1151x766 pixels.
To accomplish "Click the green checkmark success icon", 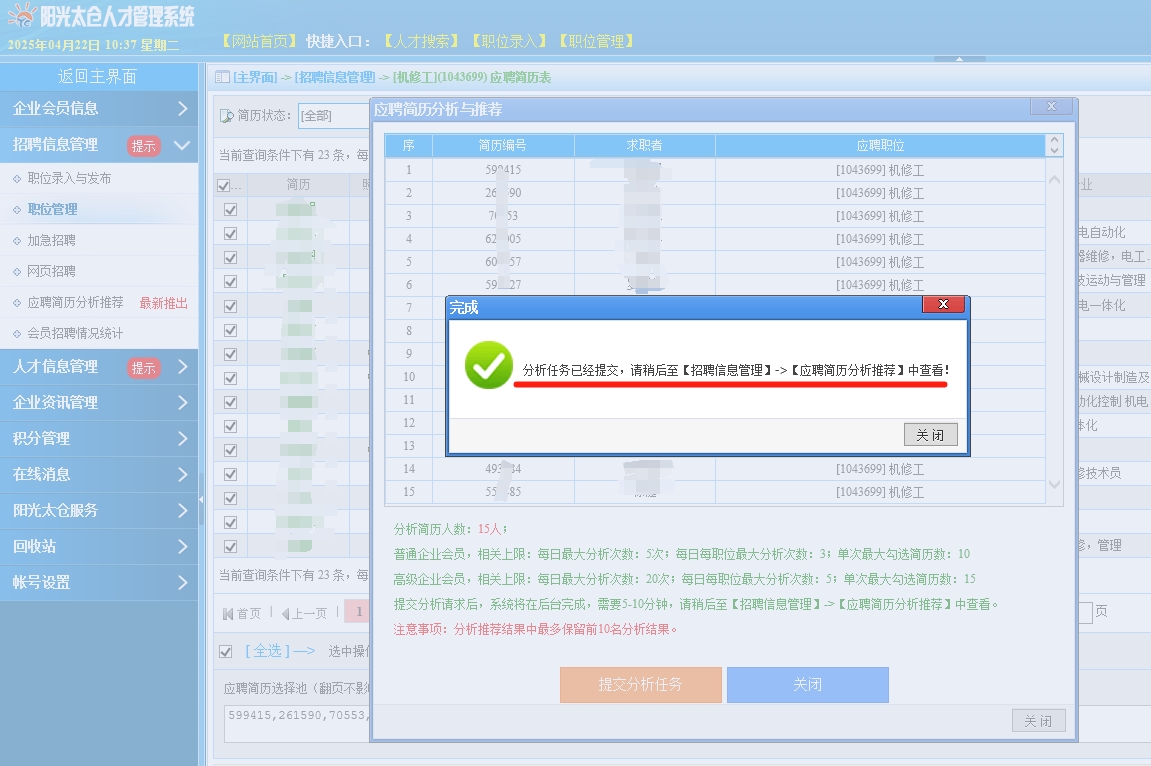I will pyautogui.click(x=489, y=366).
